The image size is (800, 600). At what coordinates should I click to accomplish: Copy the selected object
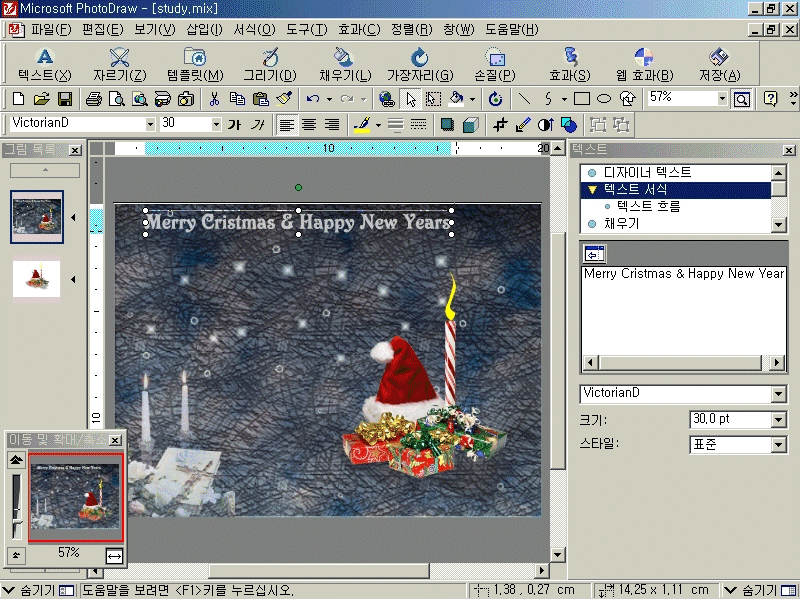click(237, 98)
